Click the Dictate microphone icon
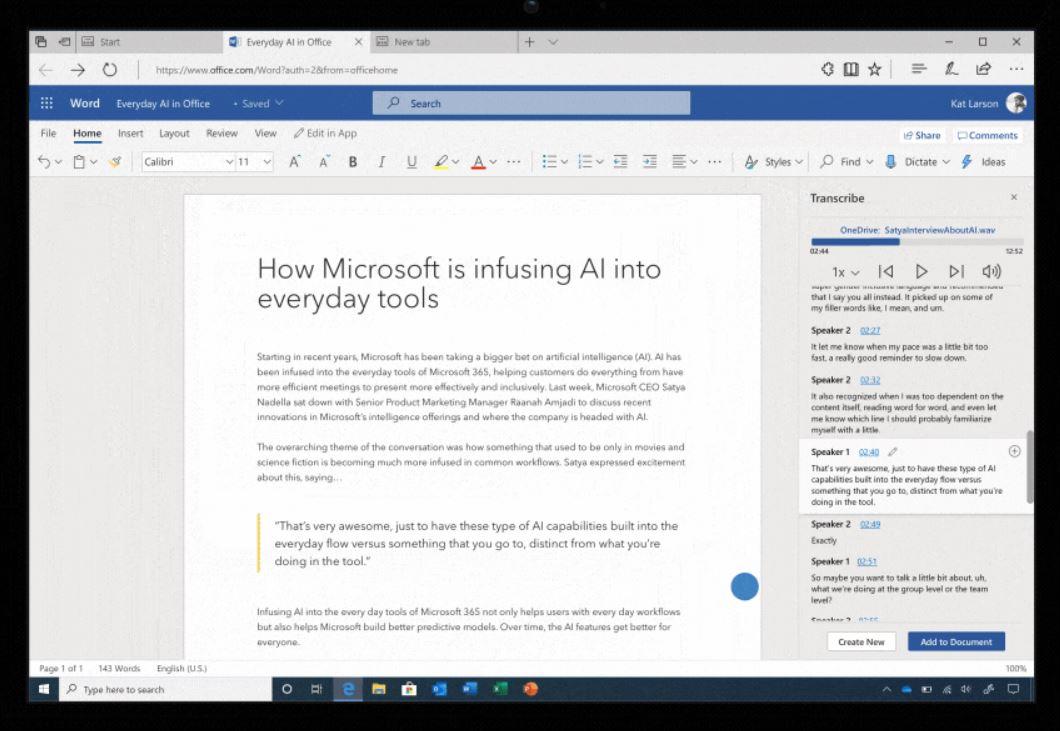Screen dimensions: 1060x731 tap(891, 162)
